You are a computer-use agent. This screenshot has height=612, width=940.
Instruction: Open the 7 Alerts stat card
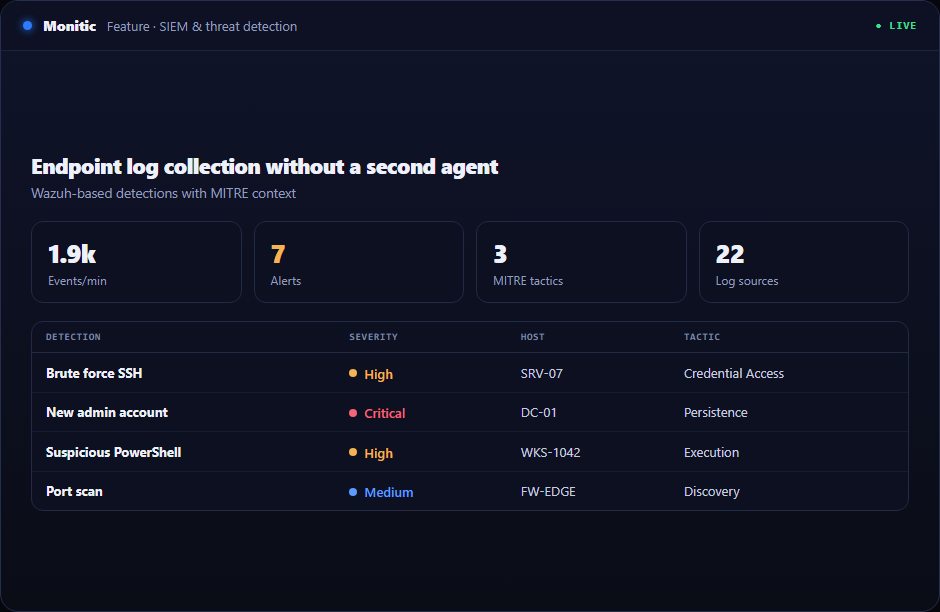pos(358,262)
